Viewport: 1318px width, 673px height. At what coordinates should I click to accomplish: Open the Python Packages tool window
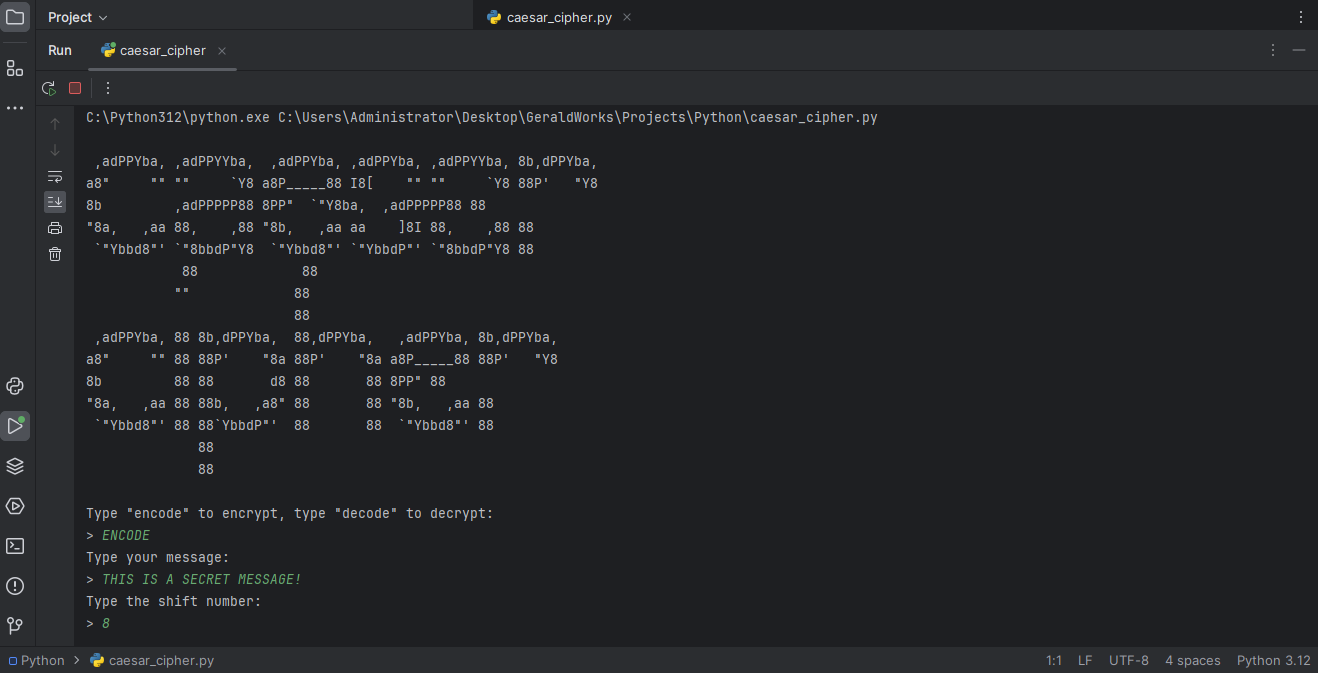15,466
